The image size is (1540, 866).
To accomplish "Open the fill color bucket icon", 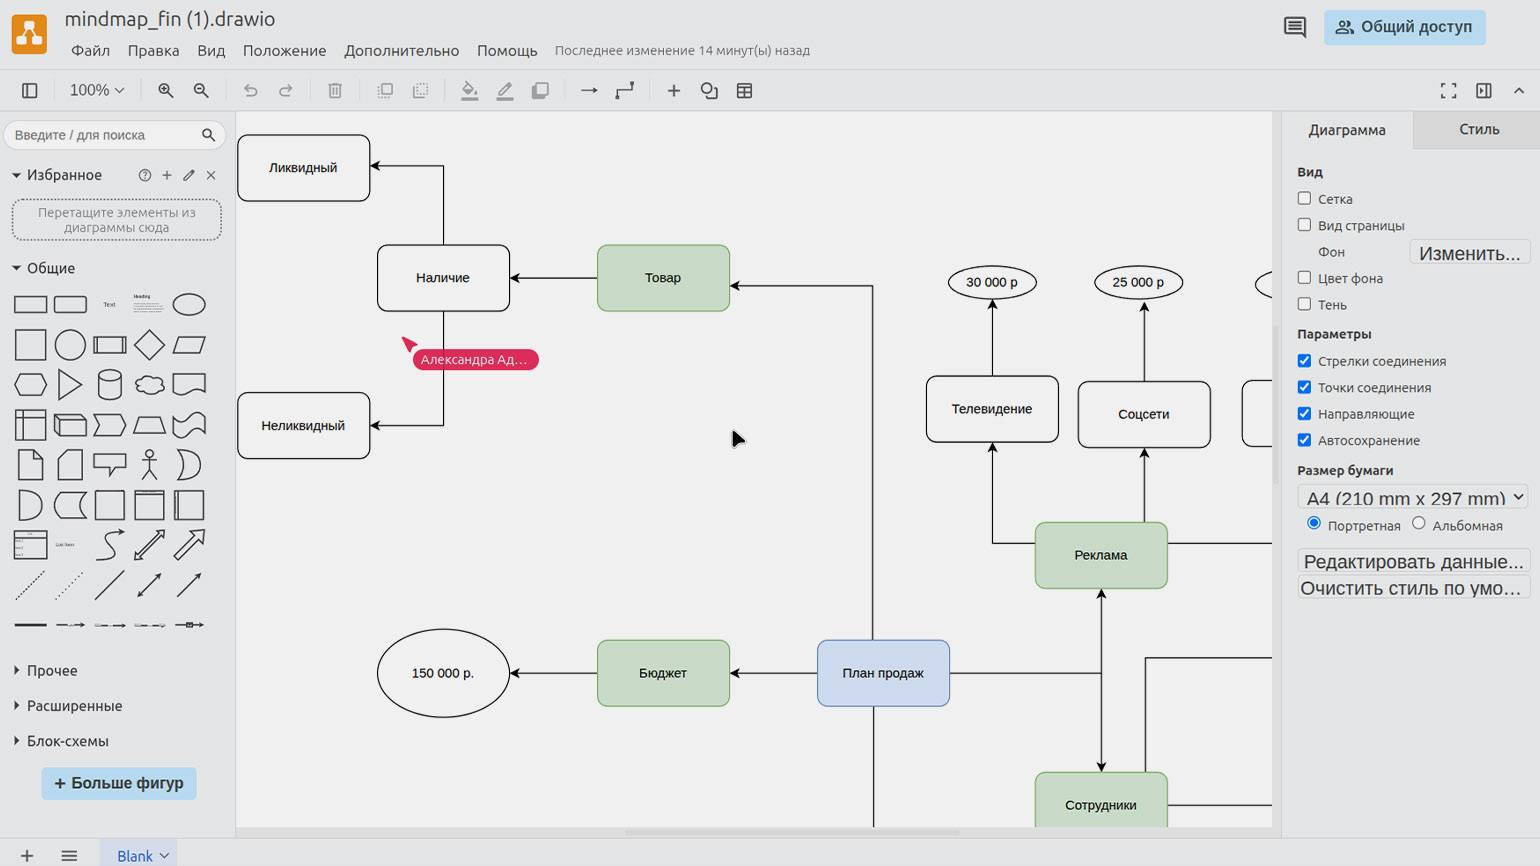I will [x=469, y=91].
